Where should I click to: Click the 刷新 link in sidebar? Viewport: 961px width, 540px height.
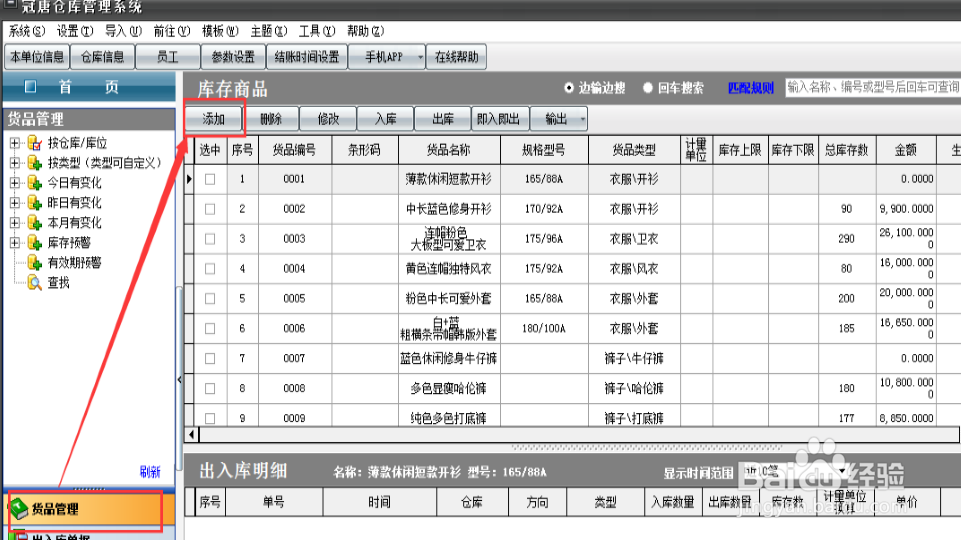(x=150, y=472)
